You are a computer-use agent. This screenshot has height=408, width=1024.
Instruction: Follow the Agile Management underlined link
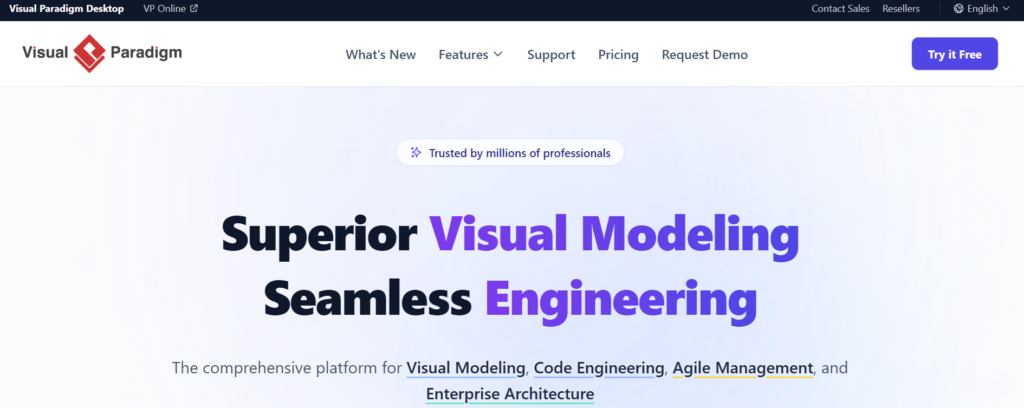pos(743,368)
